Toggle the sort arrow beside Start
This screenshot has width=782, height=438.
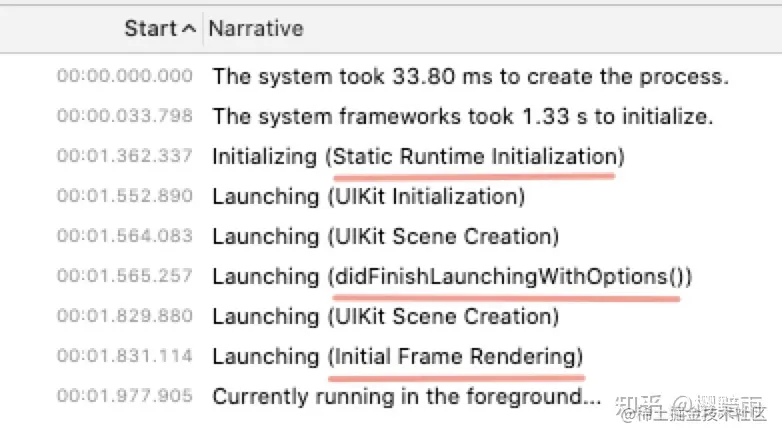tap(189, 29)
